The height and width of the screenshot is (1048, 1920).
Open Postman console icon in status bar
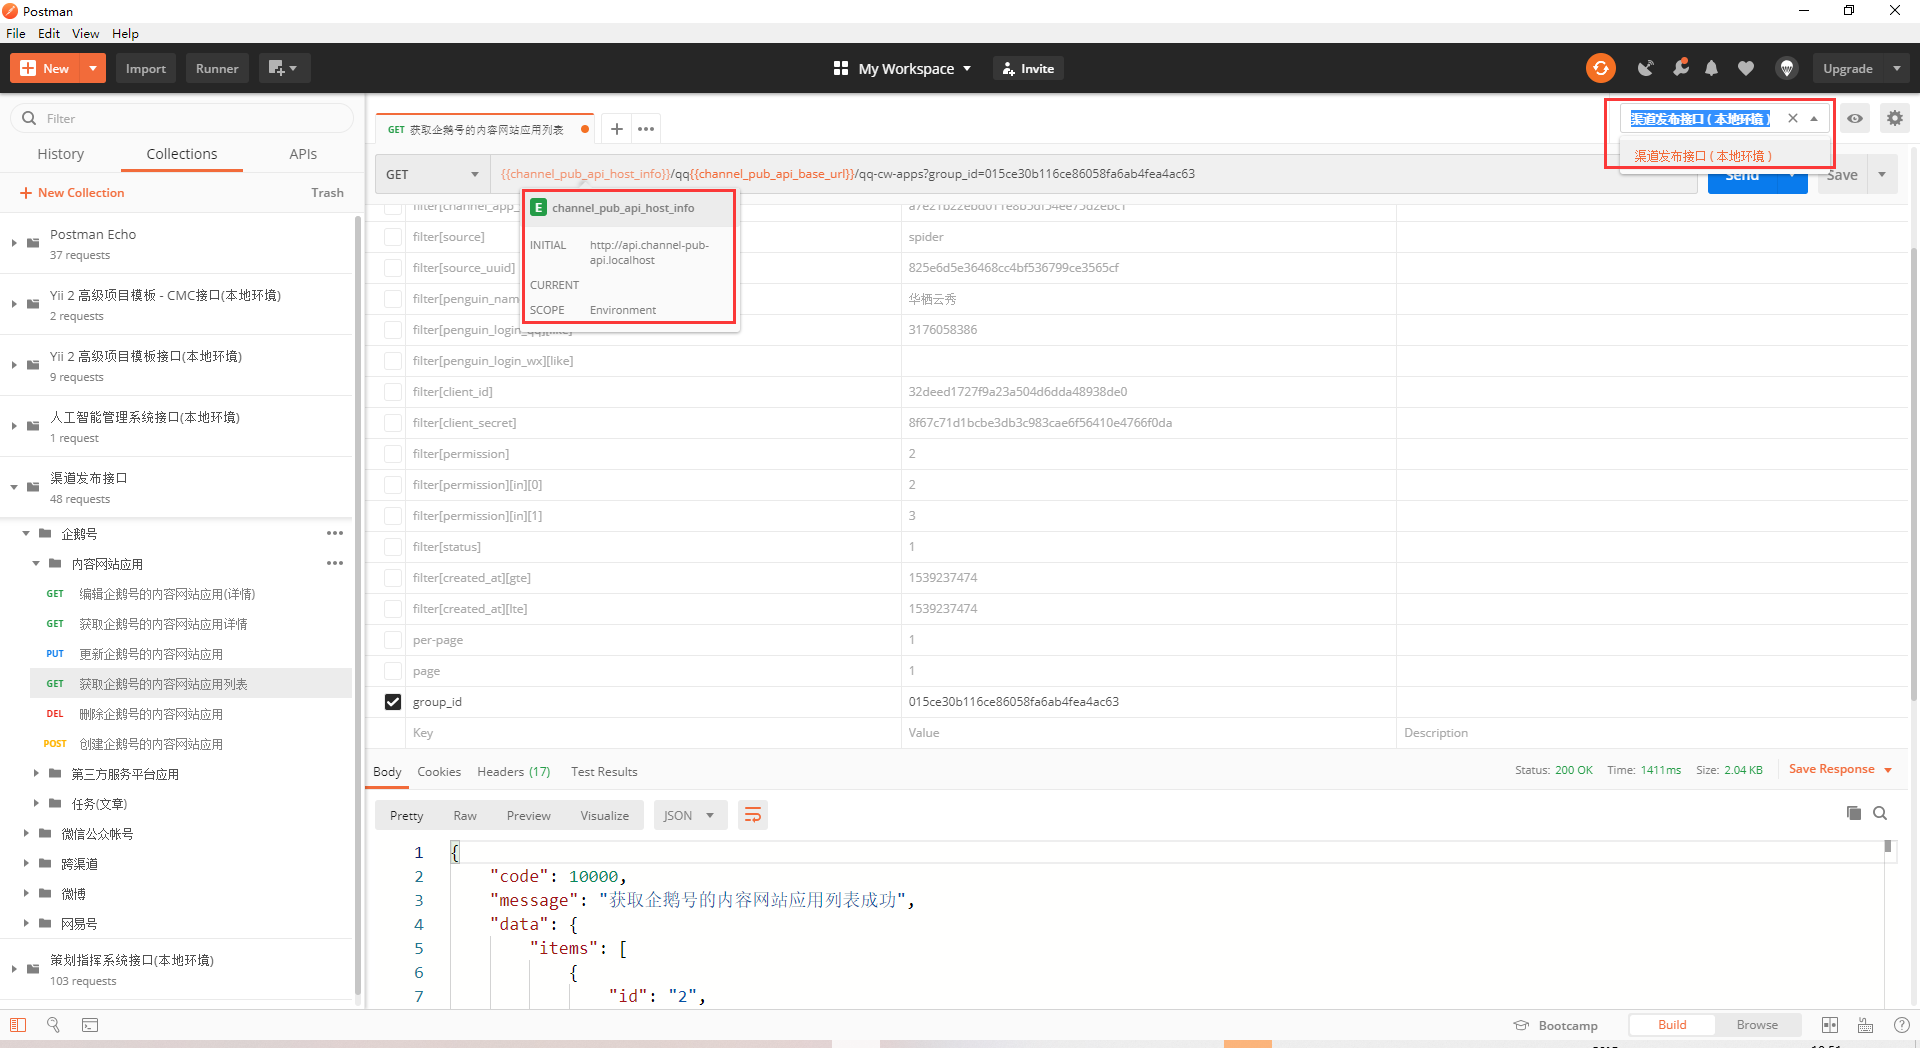point(90,1025)
